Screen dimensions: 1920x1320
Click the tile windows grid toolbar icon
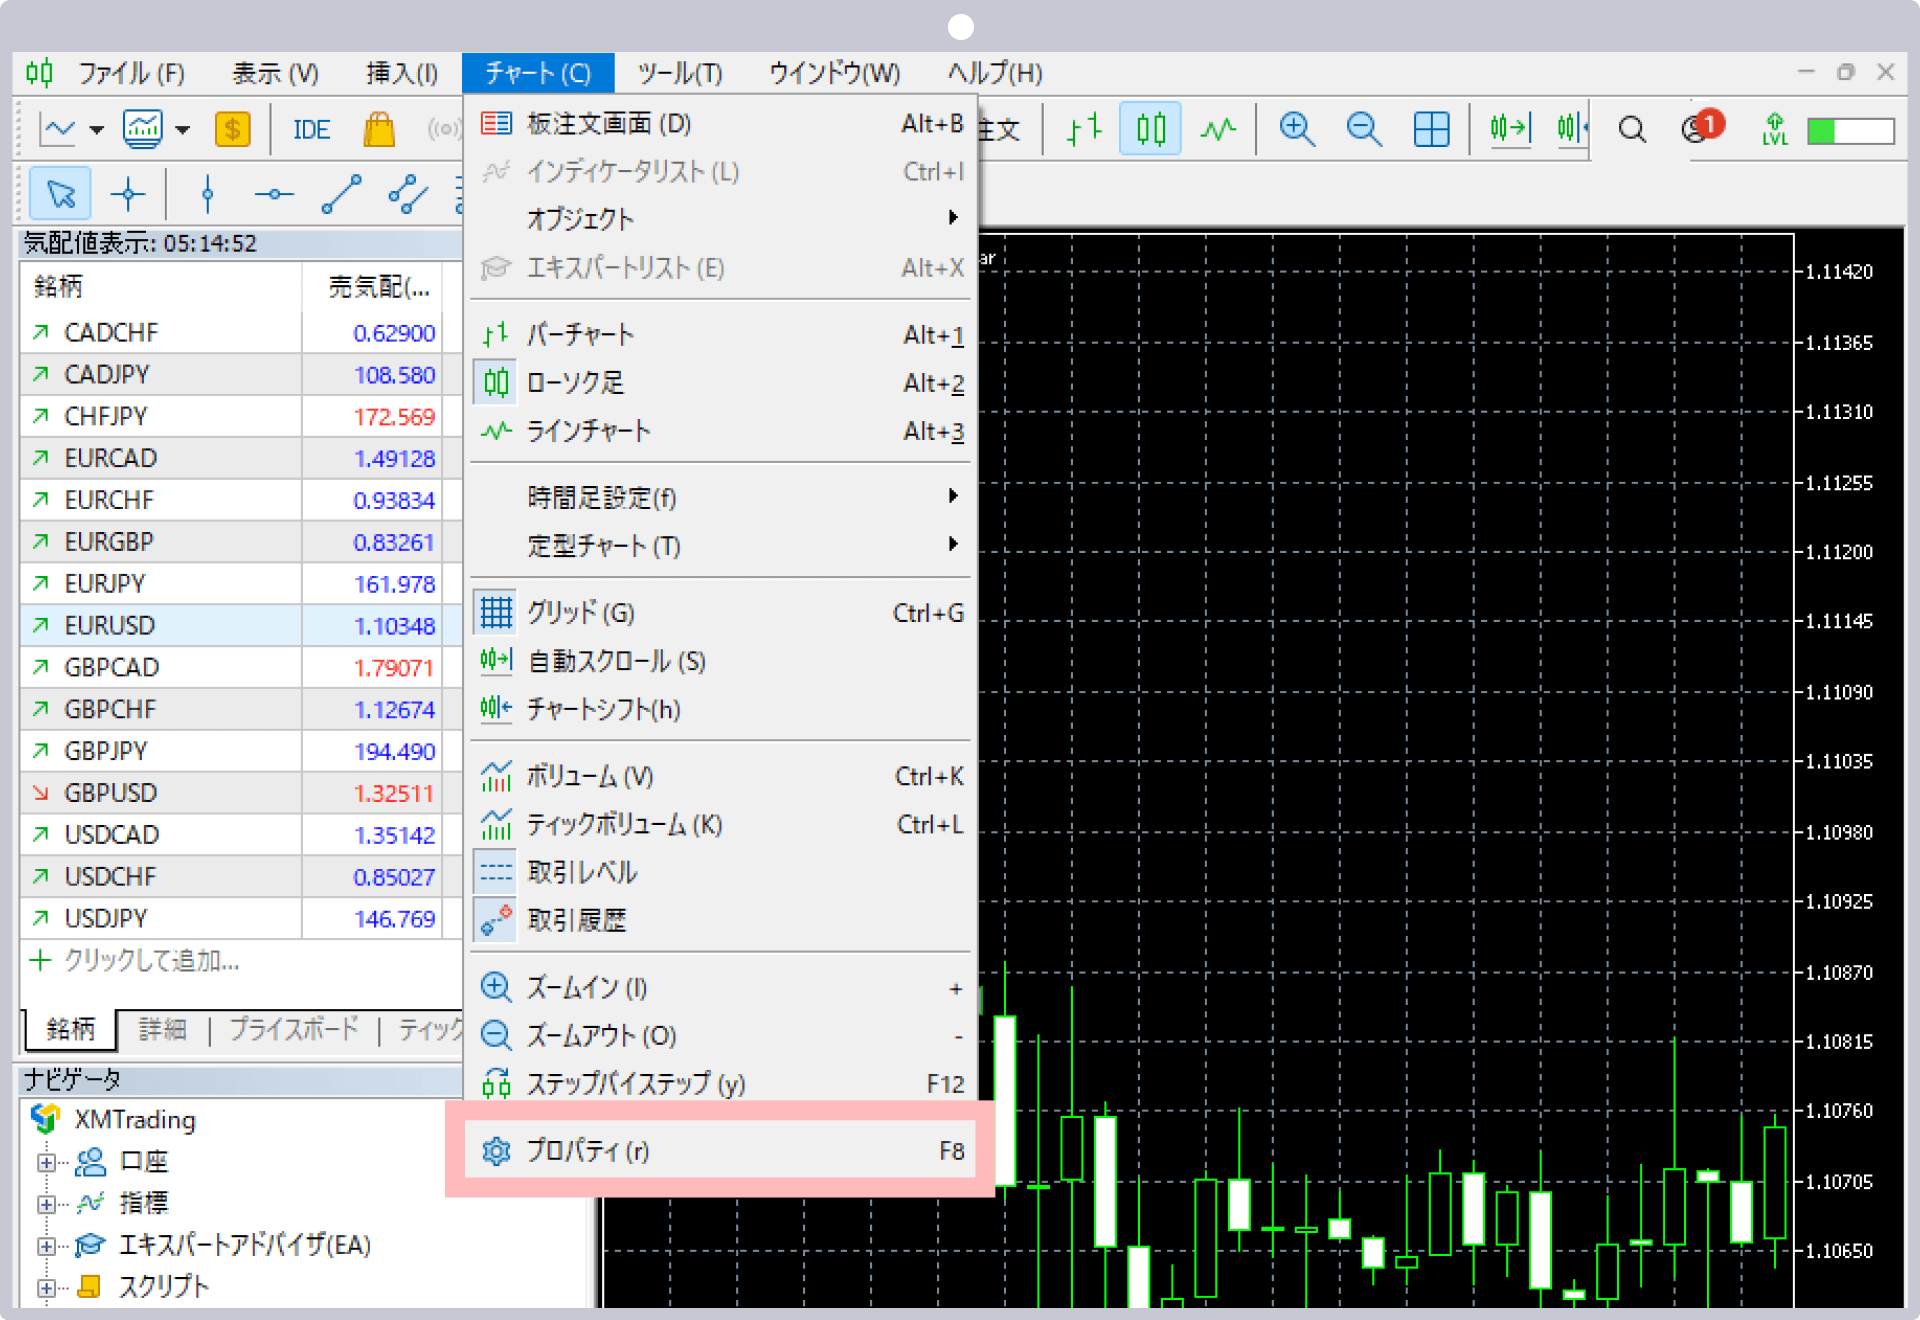click(x=1431, y=129)
